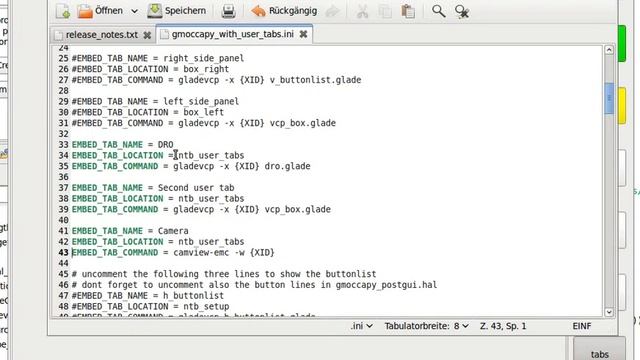Image resolution: width=640 pixels, height=360 pixels.
Task: Click the green indicator in background window
Action: click(622, 44)
